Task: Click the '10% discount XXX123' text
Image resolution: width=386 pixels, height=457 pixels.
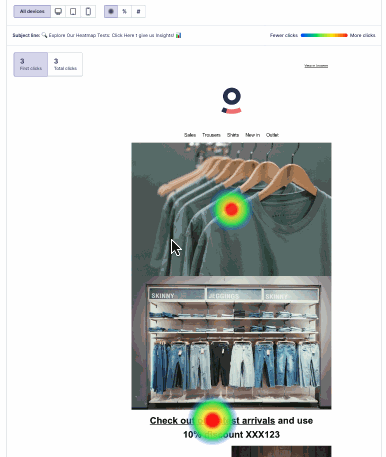Action: pos(231,435)
